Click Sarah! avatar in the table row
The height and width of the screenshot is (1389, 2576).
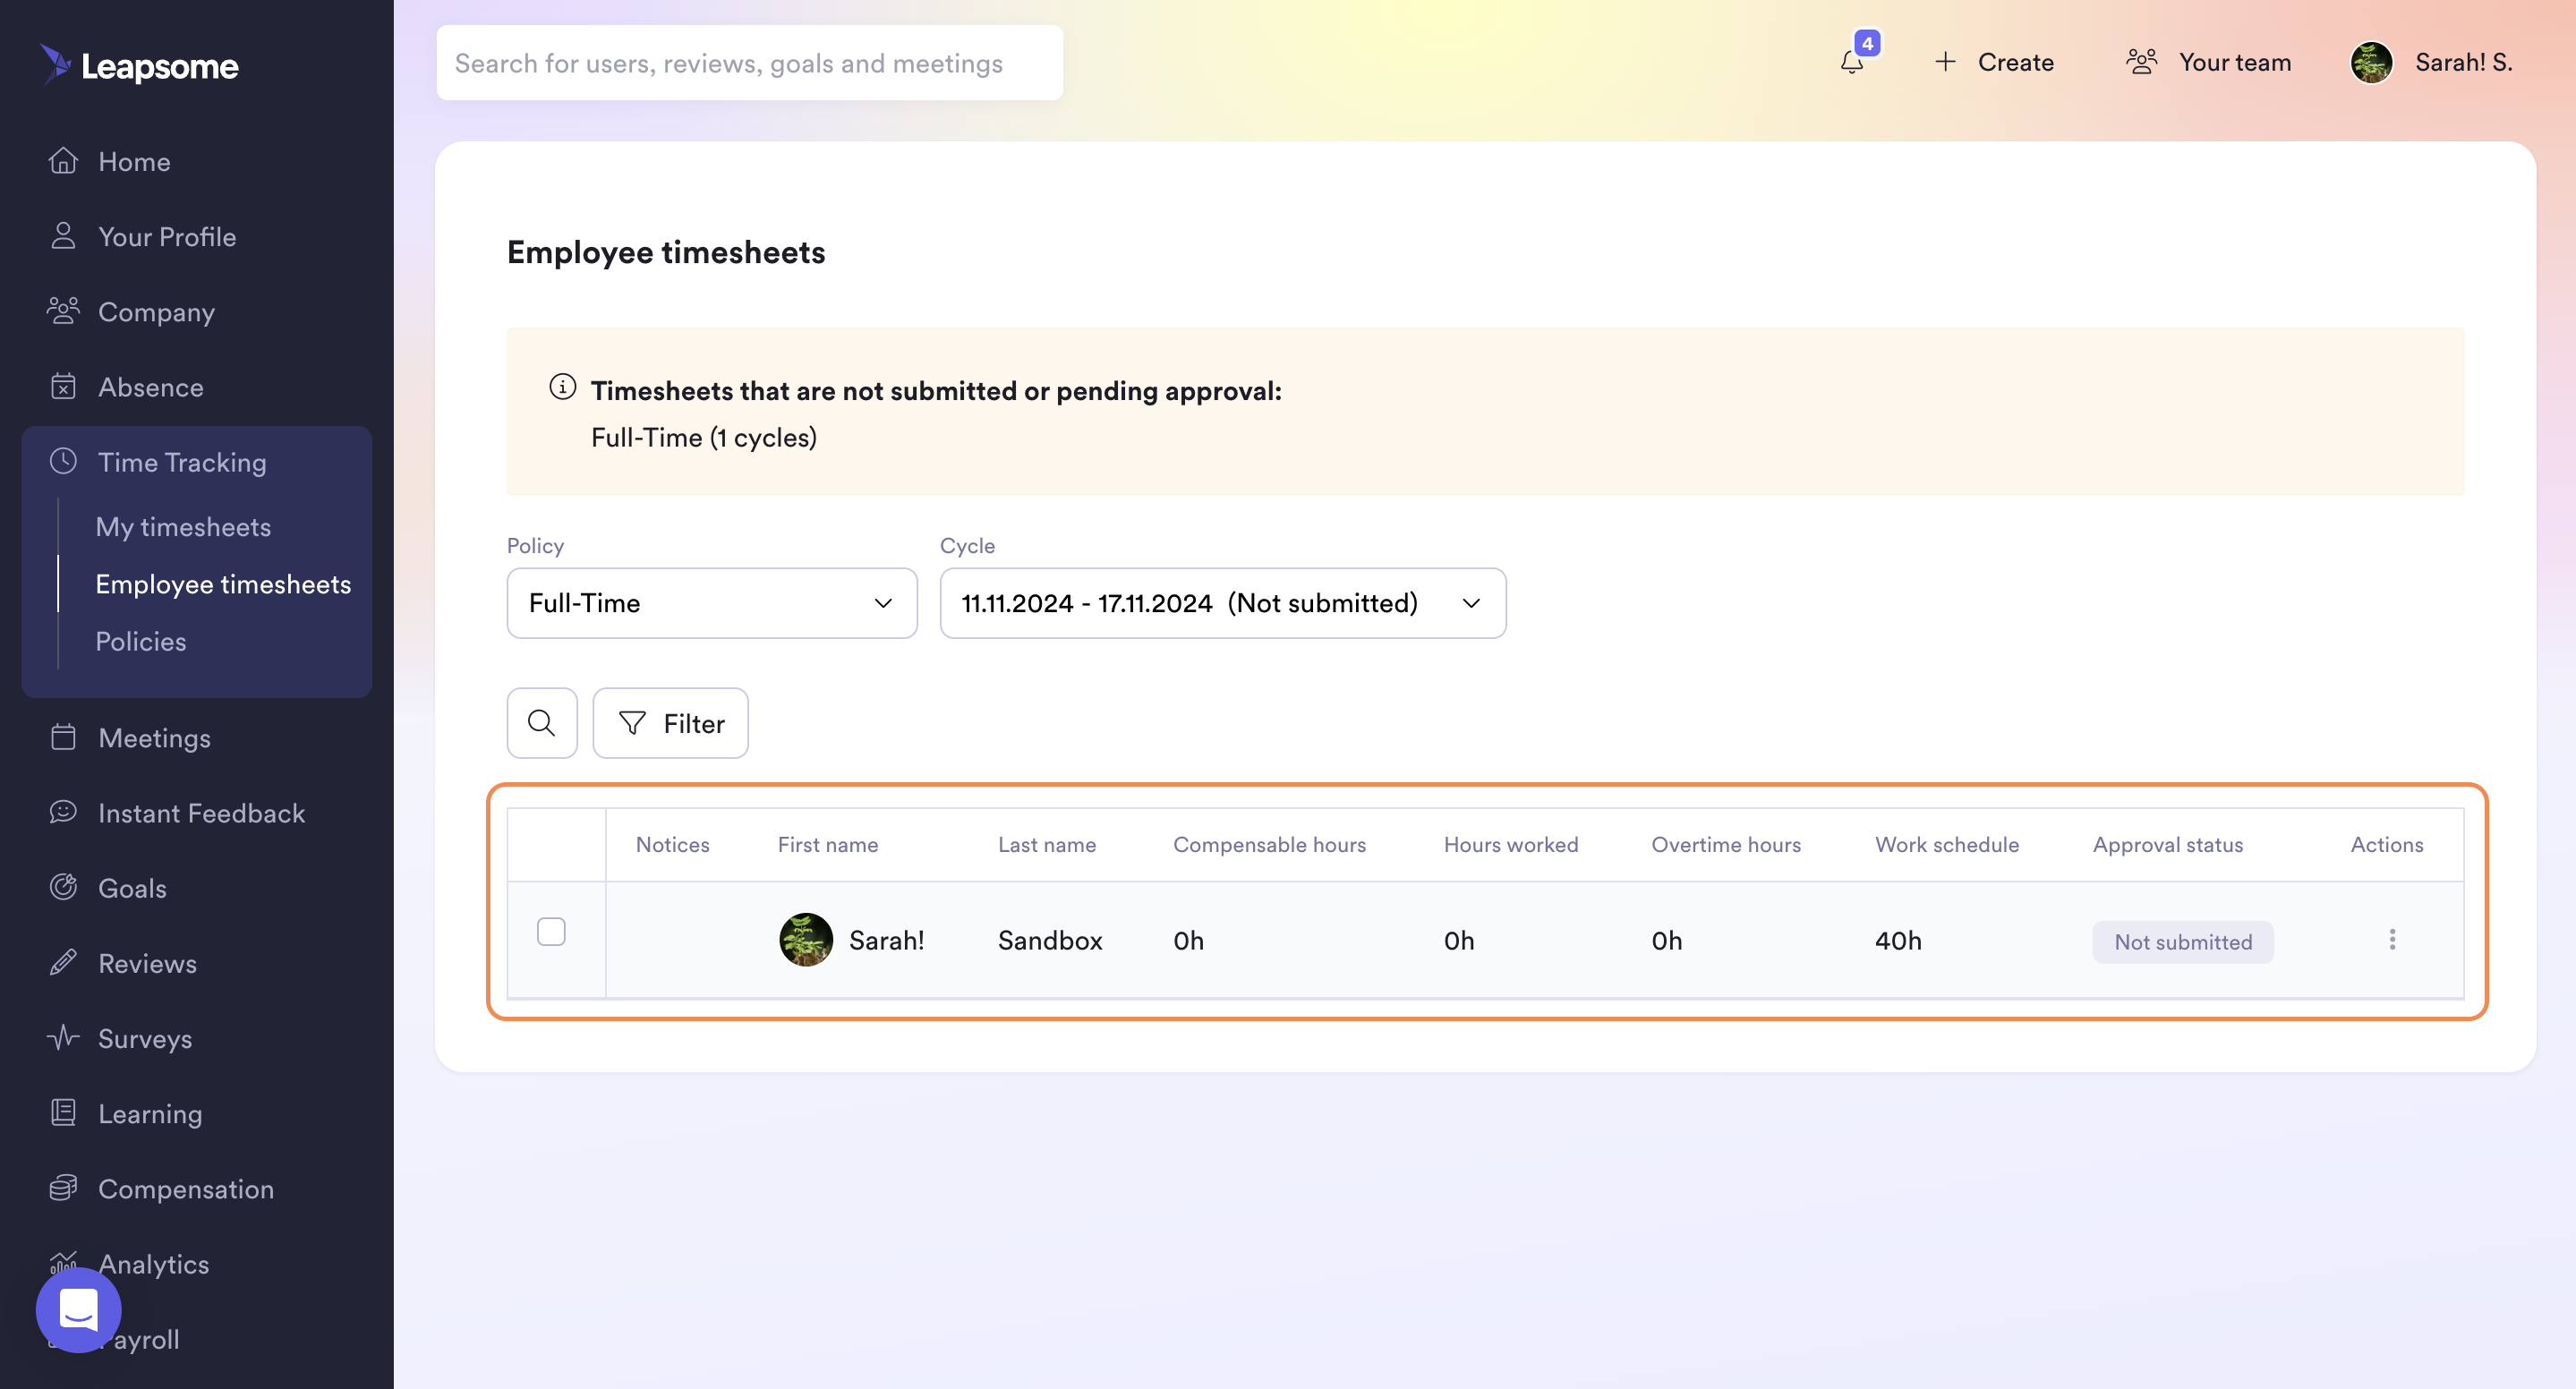click(805, 940)
